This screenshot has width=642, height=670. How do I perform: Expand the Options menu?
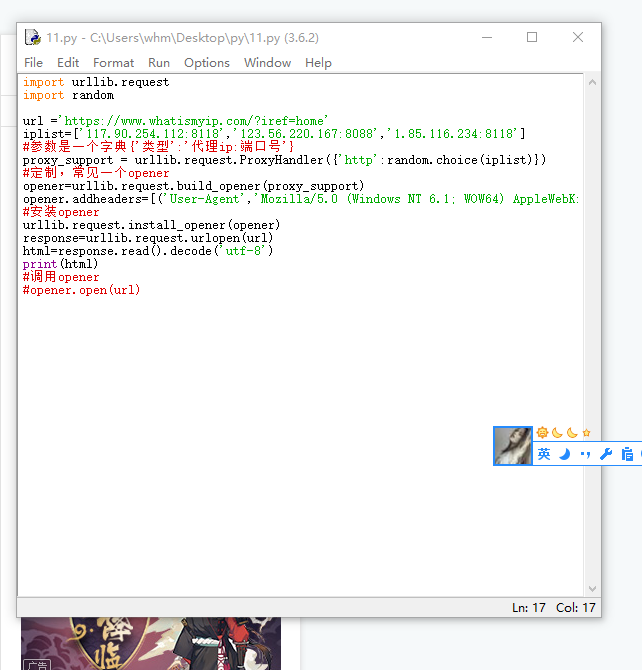207,62
